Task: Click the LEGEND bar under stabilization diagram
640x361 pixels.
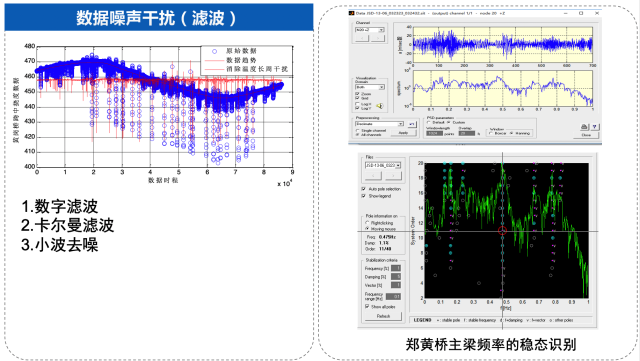Action: point(501,320)
